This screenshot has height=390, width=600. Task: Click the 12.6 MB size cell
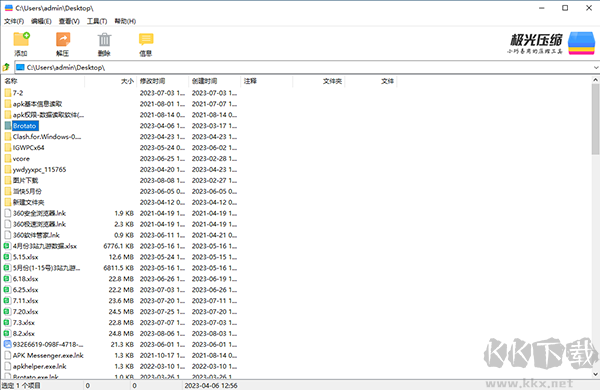coord(121,257)
